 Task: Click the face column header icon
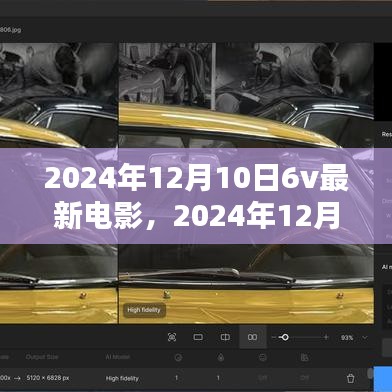(263, 358)
